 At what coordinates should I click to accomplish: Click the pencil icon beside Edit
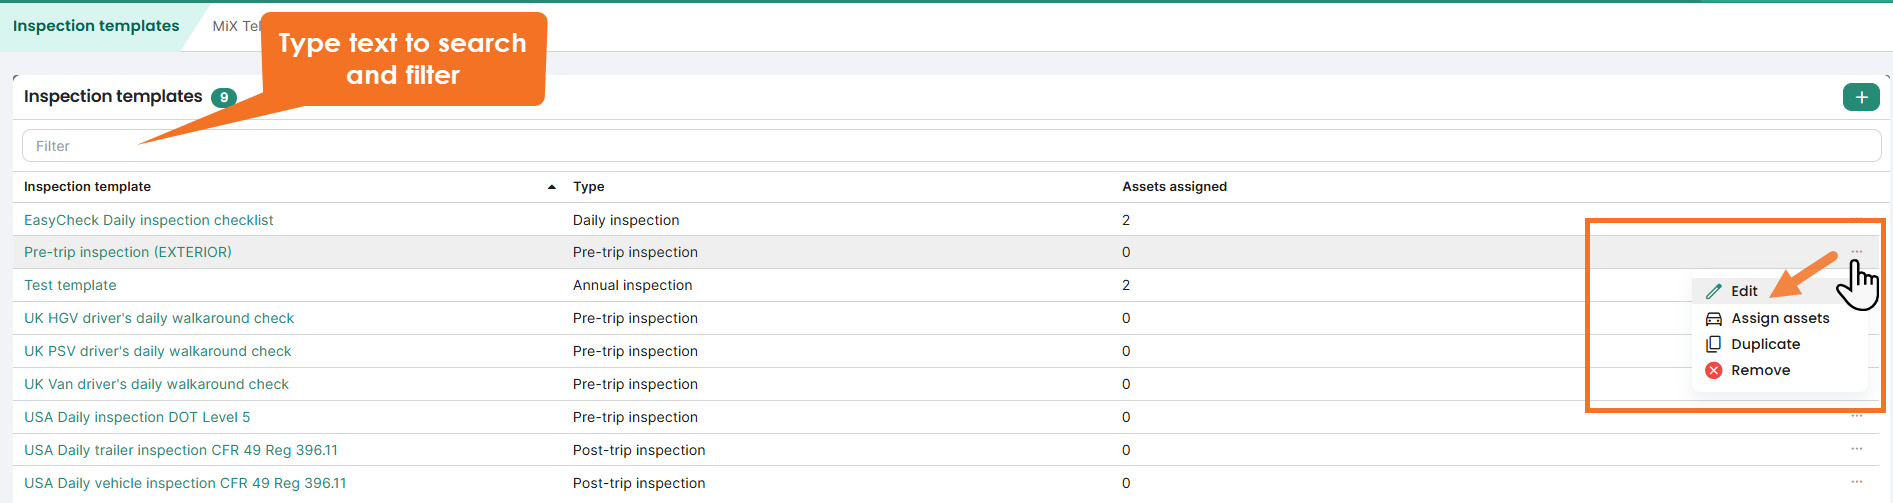coord(1713,291)
